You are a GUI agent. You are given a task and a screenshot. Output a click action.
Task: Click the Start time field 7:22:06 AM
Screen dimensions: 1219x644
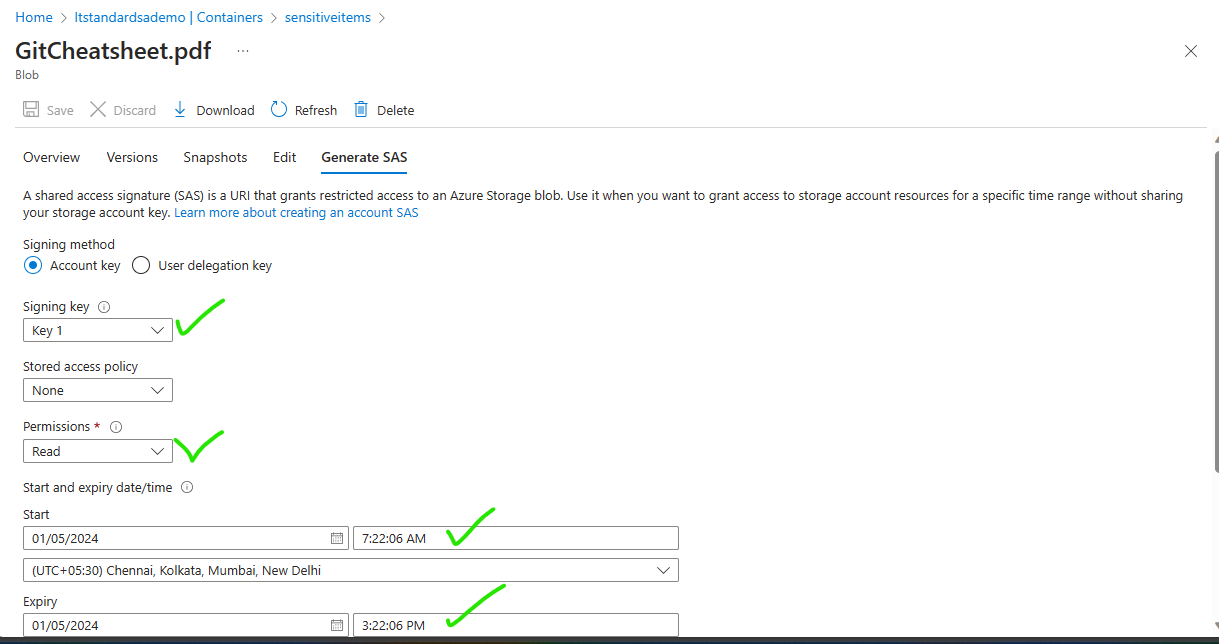516,538
